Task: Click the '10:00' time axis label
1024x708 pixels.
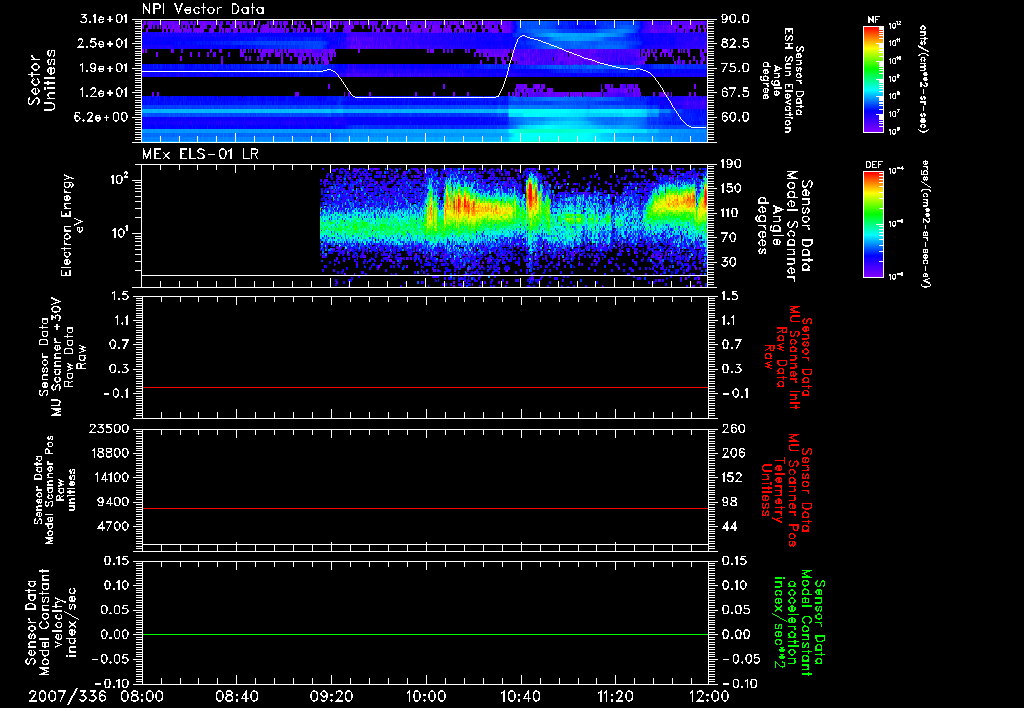Action: (x=426, y=696)
